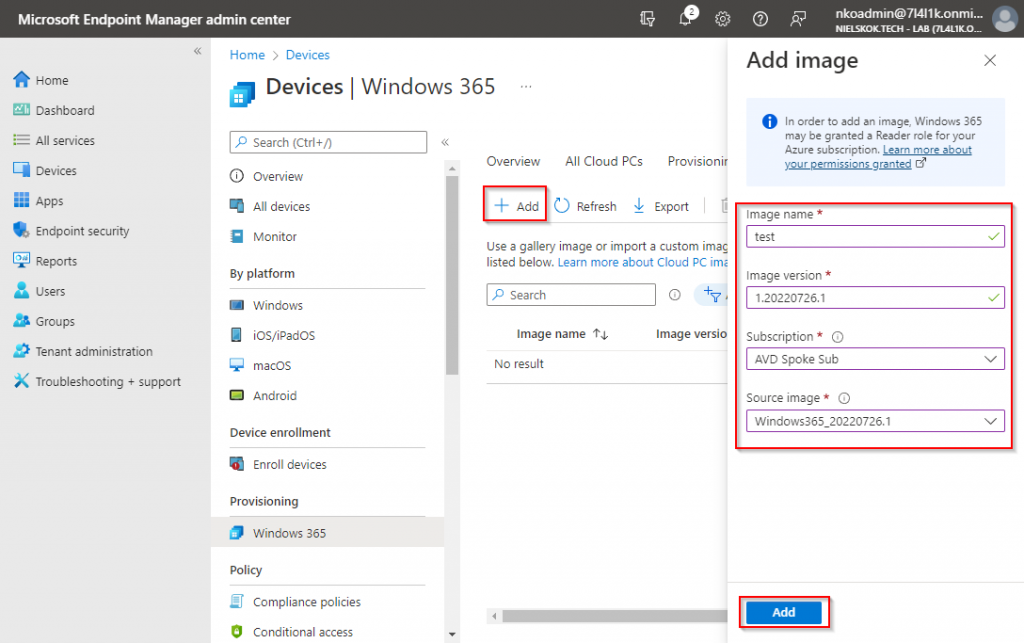
Task: Open the directory and subscription filter icon
Action: tap(647, 19)
